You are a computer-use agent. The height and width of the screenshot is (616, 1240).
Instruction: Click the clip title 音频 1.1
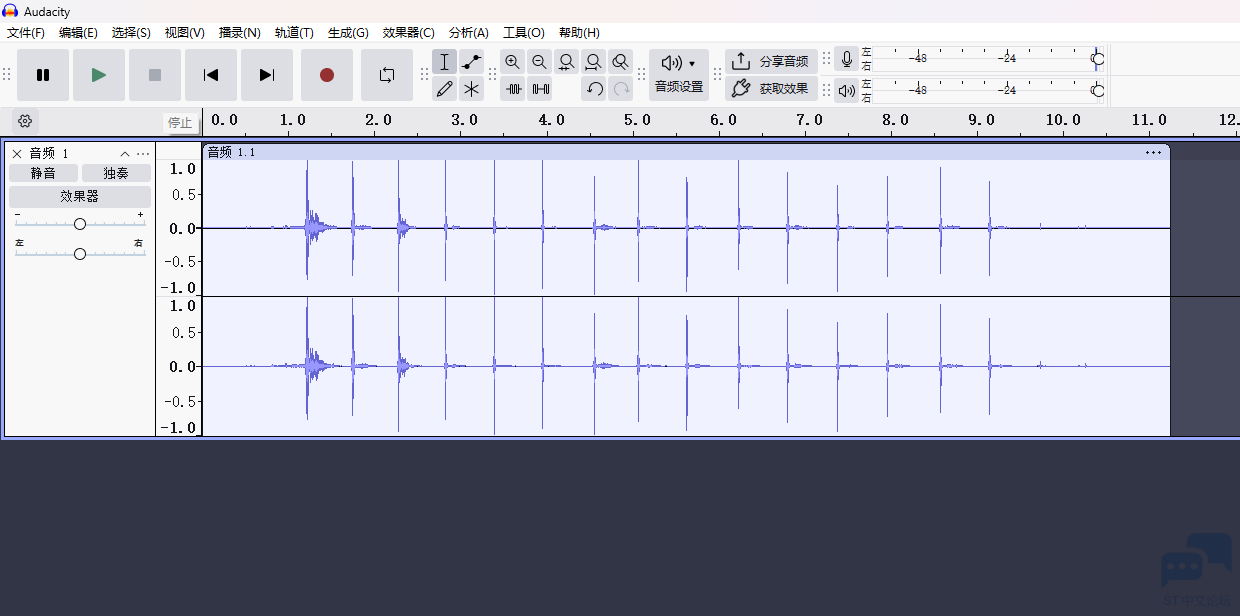coord(232,152)
